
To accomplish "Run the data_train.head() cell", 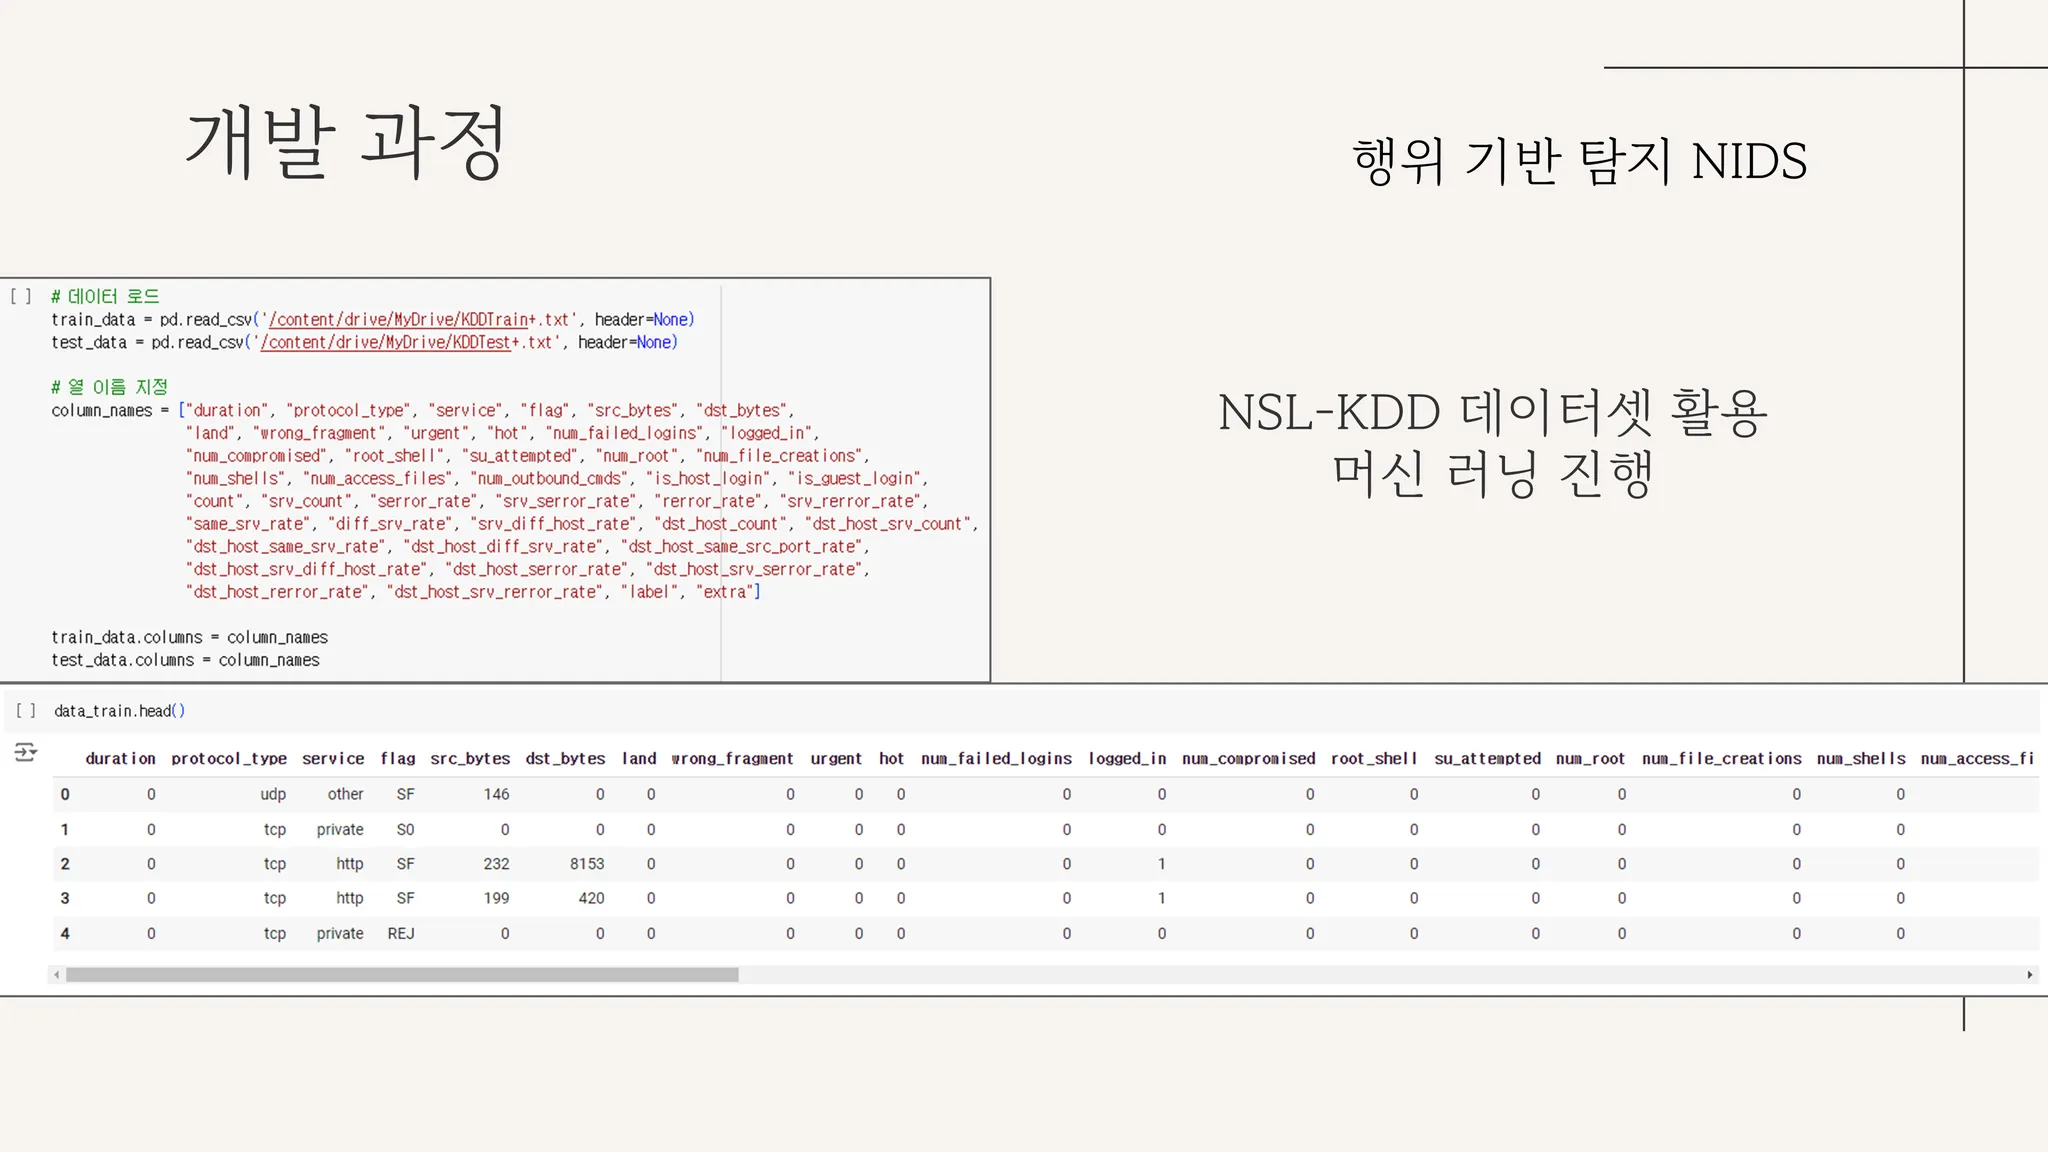I will pyautogui.click(x=26, y=711).
